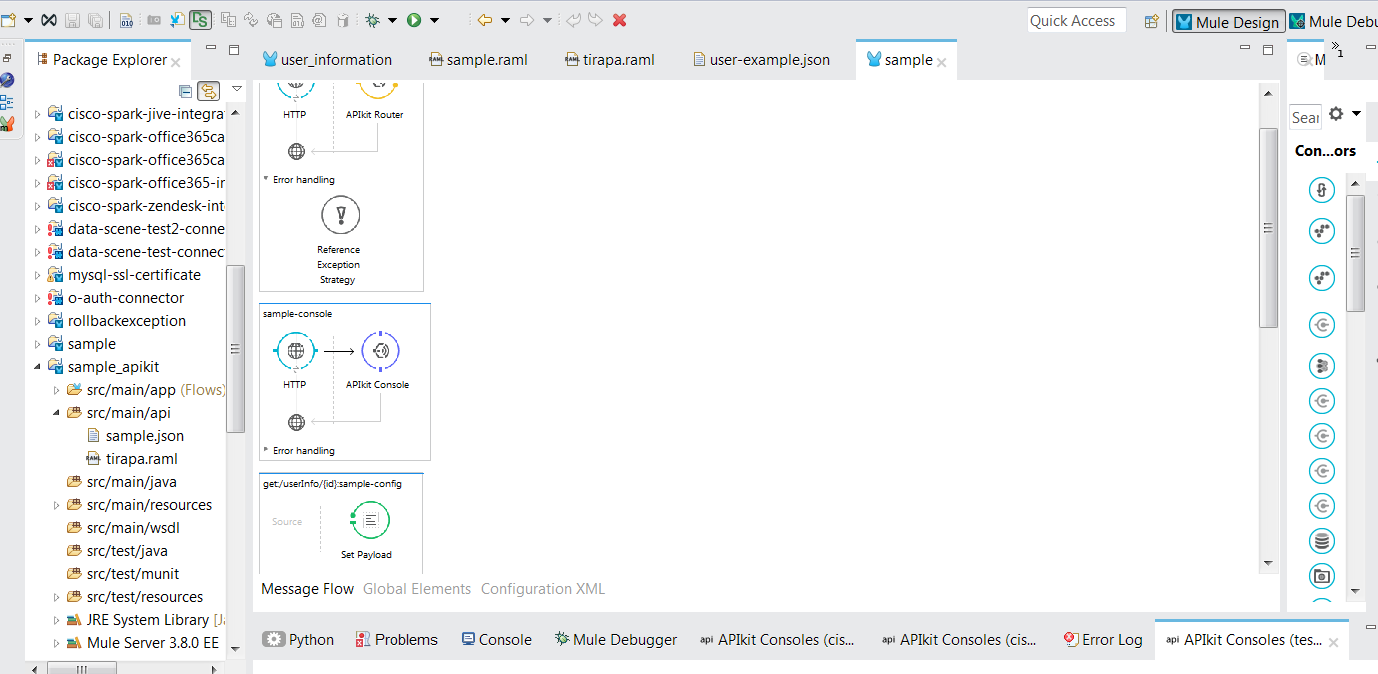The height and width of the screenshot is (674, 1378).
Task: Click the yellow Back navigation arrow
Action: [485, 20]
